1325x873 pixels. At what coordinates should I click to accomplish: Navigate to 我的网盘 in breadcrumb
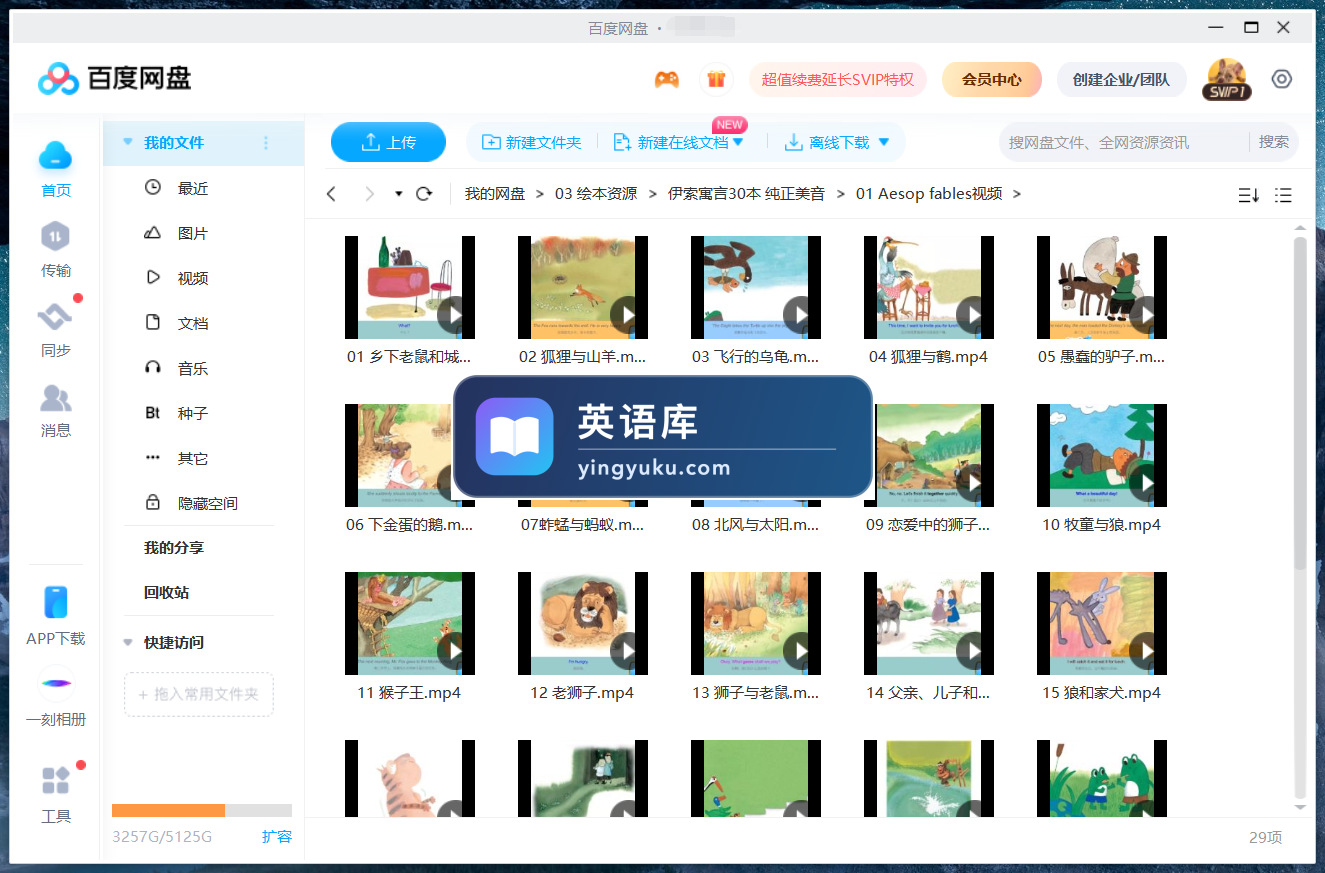495,194
